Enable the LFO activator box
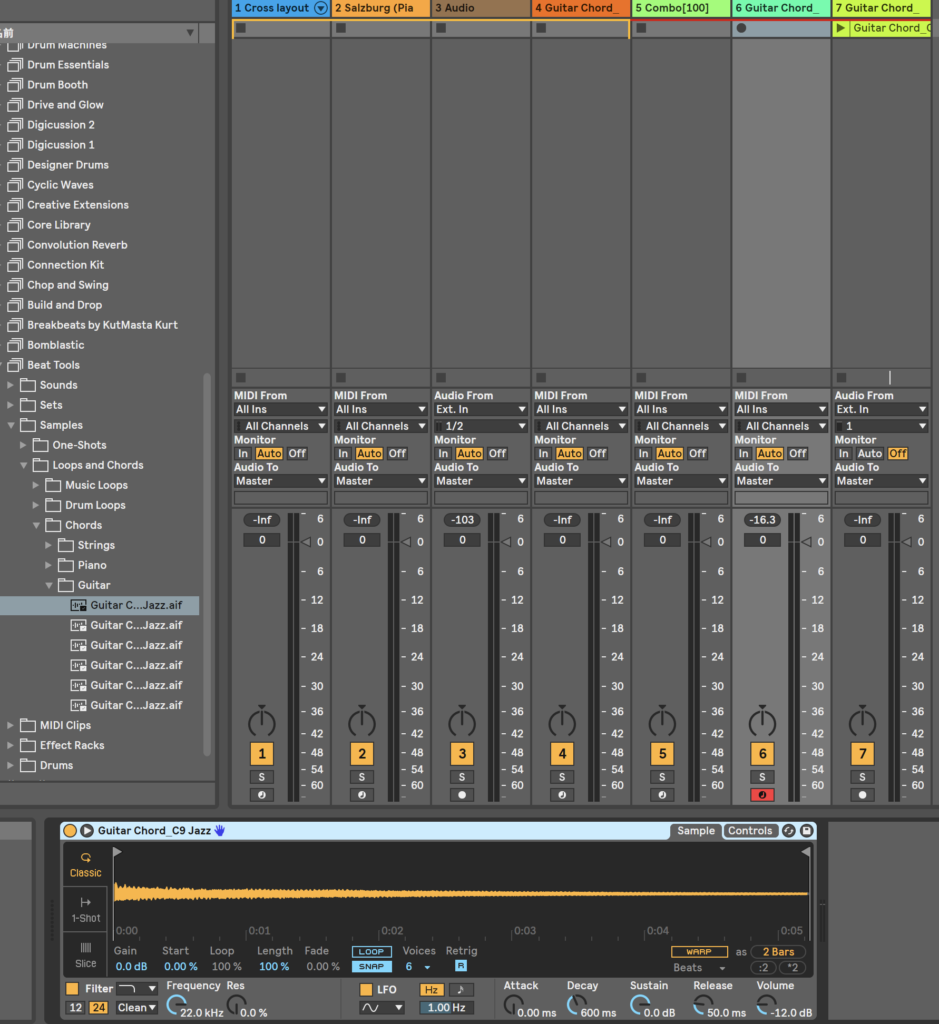Viewport: 939px width, 1024px height. [366, 990]
